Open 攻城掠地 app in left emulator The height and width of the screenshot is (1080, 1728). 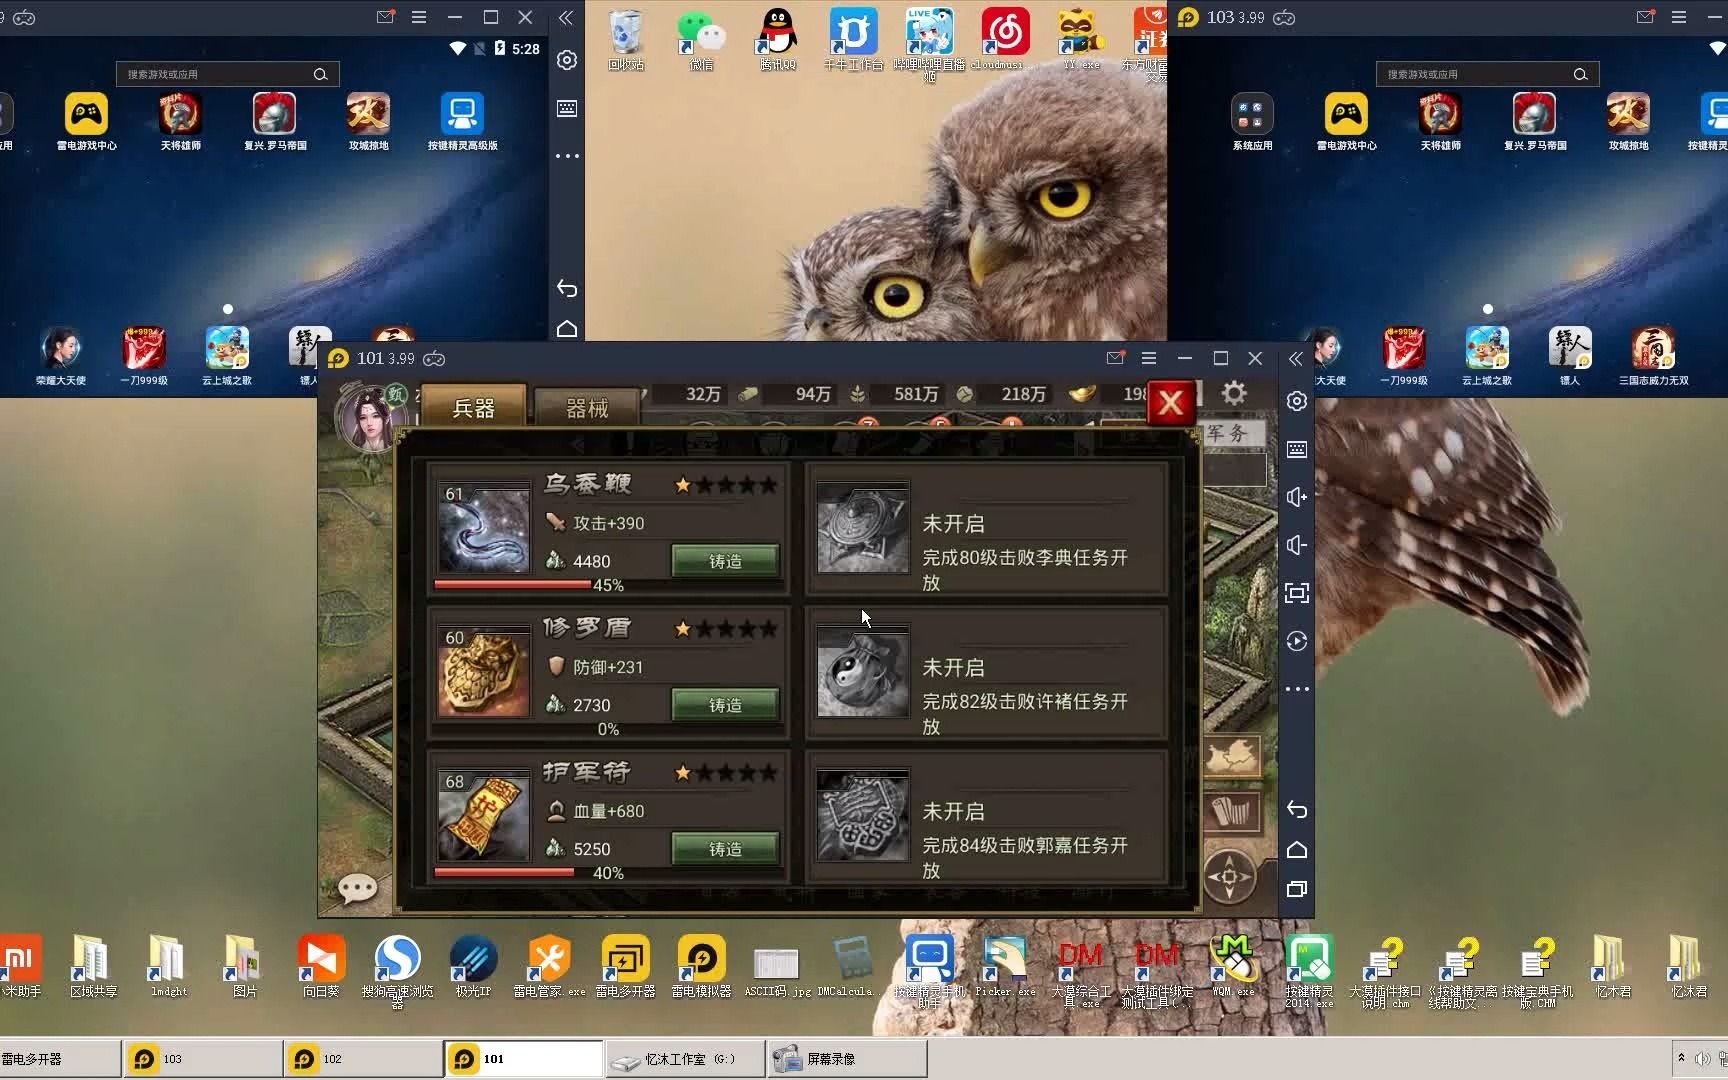(x=369, y=122)
